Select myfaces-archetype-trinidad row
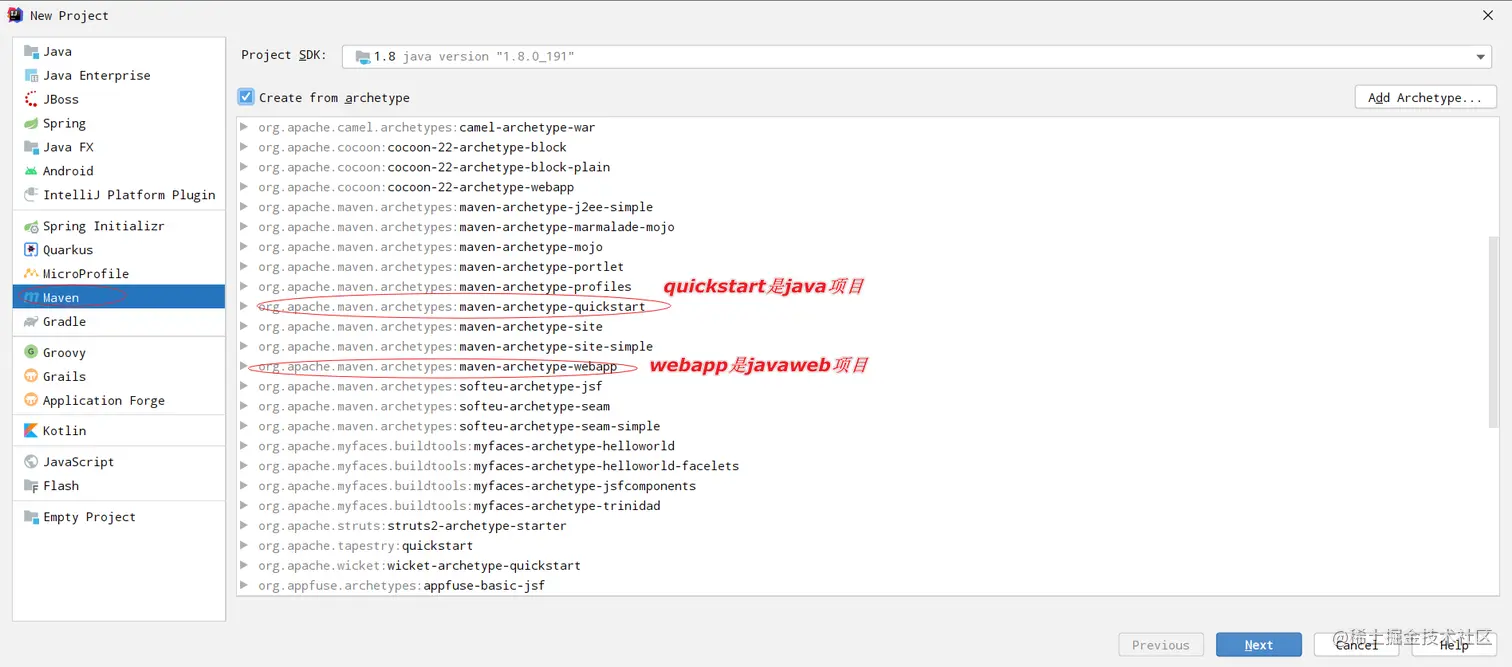 pyautogui.click(x=862, y=505)
